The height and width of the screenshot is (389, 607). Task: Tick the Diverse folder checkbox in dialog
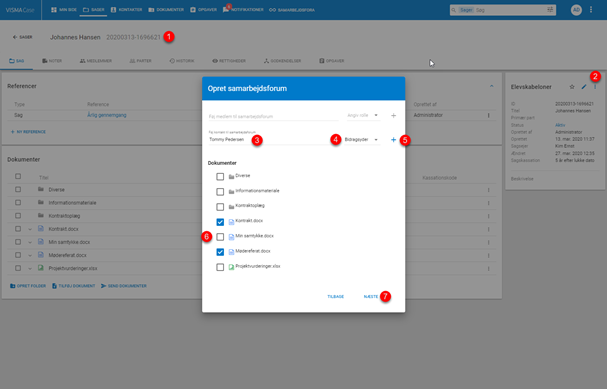pyautogui.click(x=220, y=177)
